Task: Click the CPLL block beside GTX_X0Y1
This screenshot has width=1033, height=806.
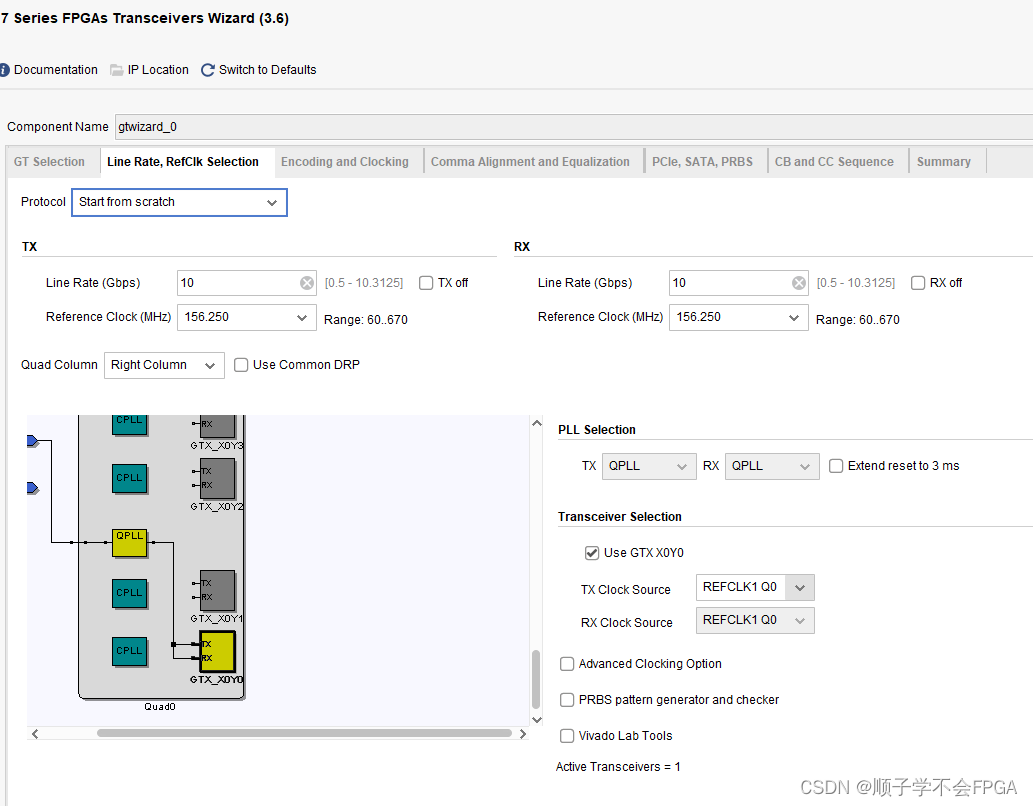Action: [x=130, y=593]
